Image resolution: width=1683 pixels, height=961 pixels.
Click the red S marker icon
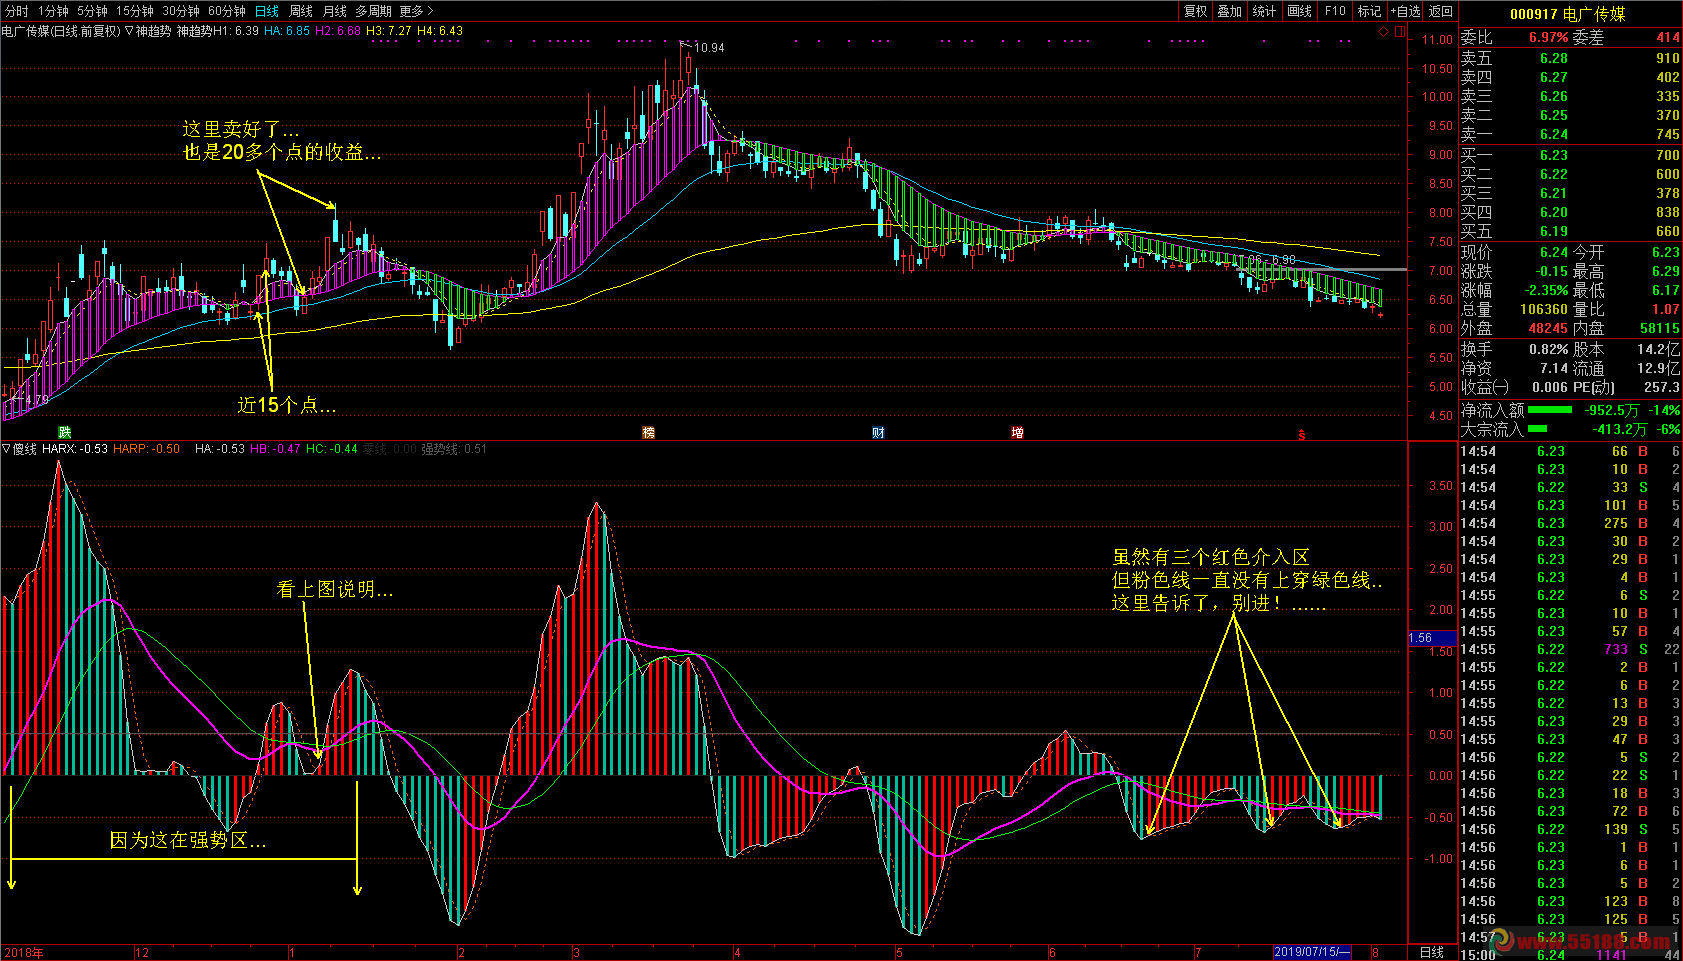pos(1302,435)
